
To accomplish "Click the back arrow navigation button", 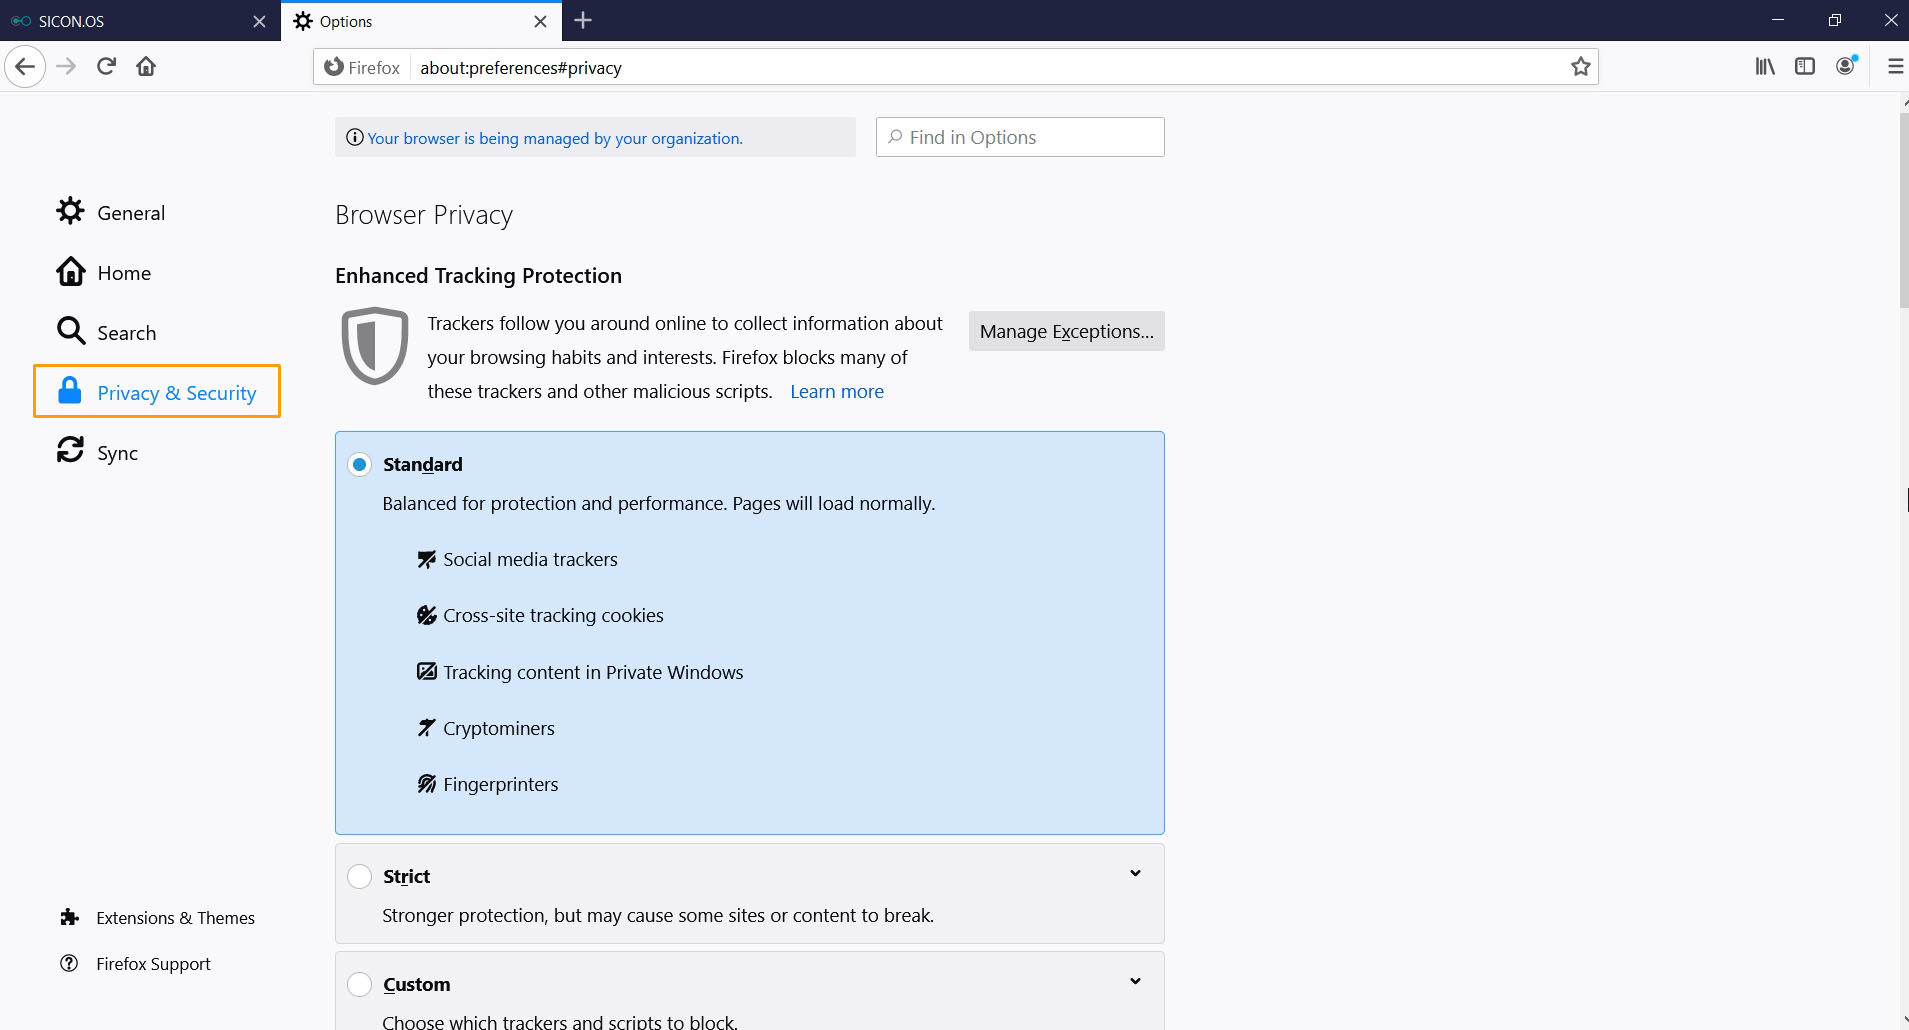I will coord(25,67).
